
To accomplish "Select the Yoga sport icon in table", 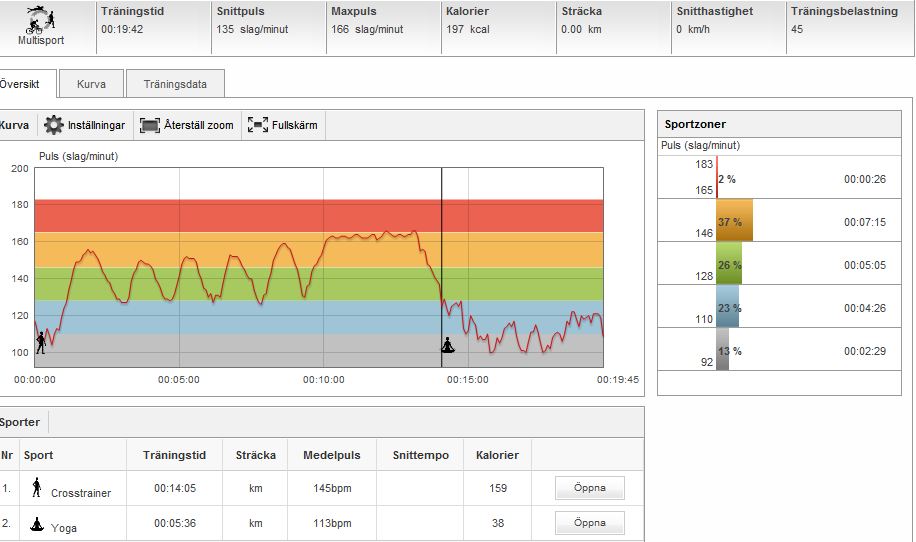I will point(37,522).
